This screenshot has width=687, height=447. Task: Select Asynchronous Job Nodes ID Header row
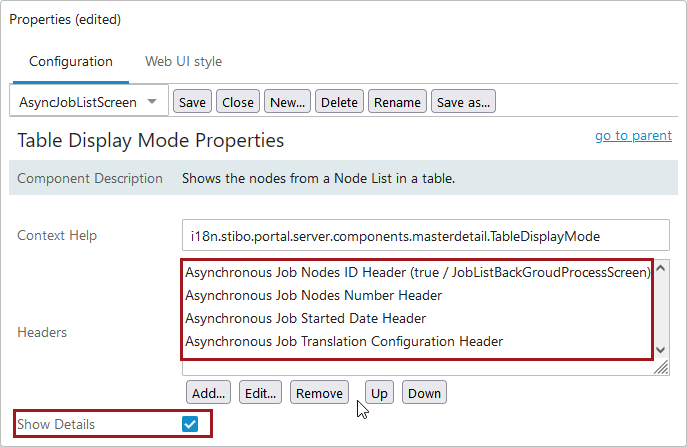tap(418, 273)
